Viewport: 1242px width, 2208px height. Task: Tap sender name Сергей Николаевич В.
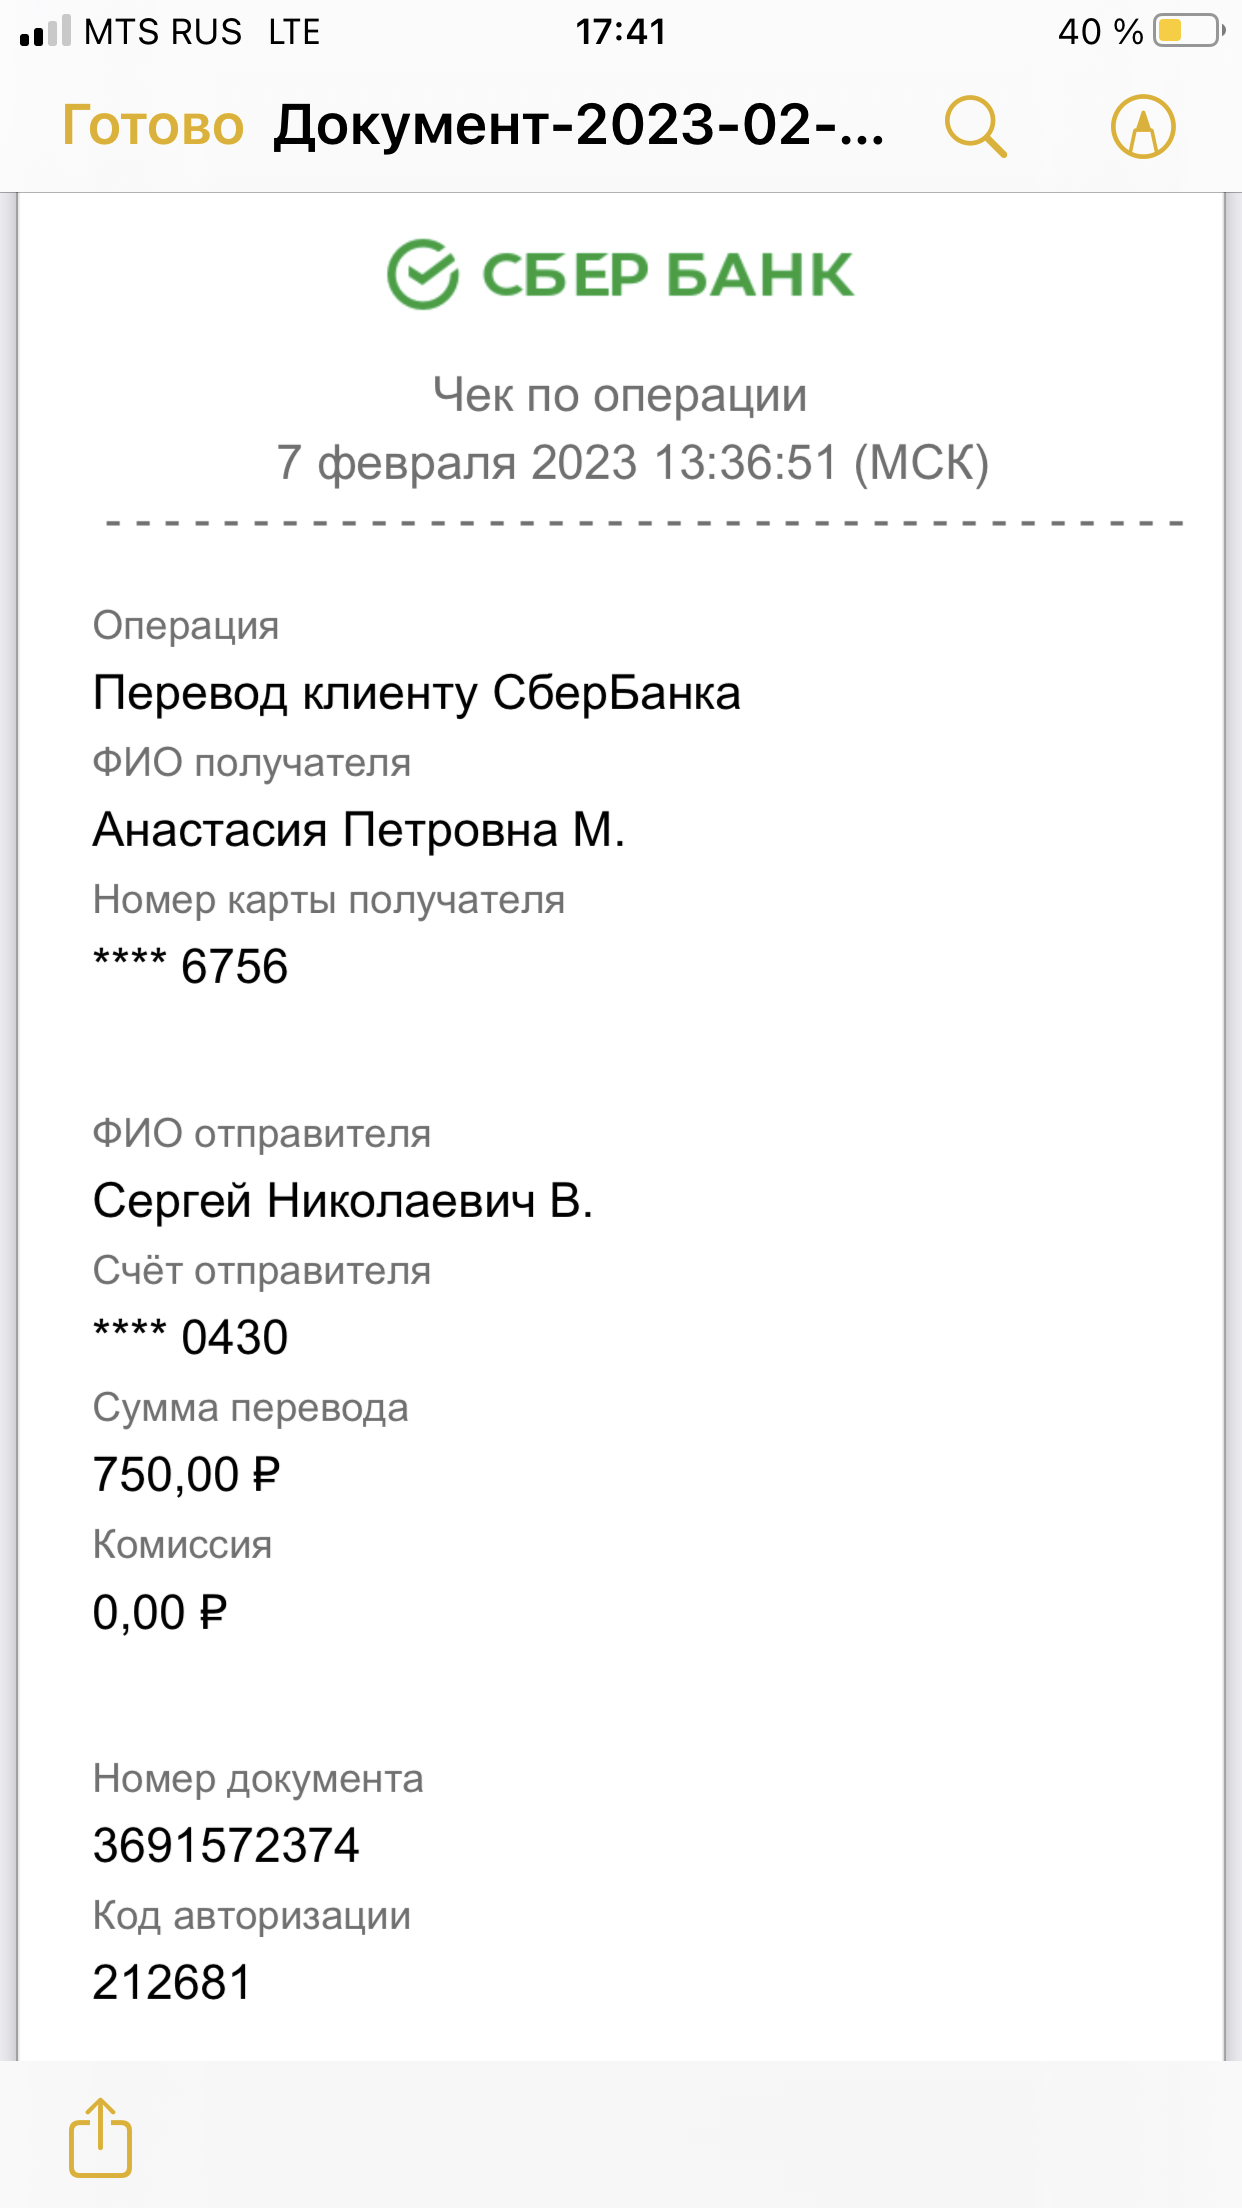click(x=343, y=1201)
